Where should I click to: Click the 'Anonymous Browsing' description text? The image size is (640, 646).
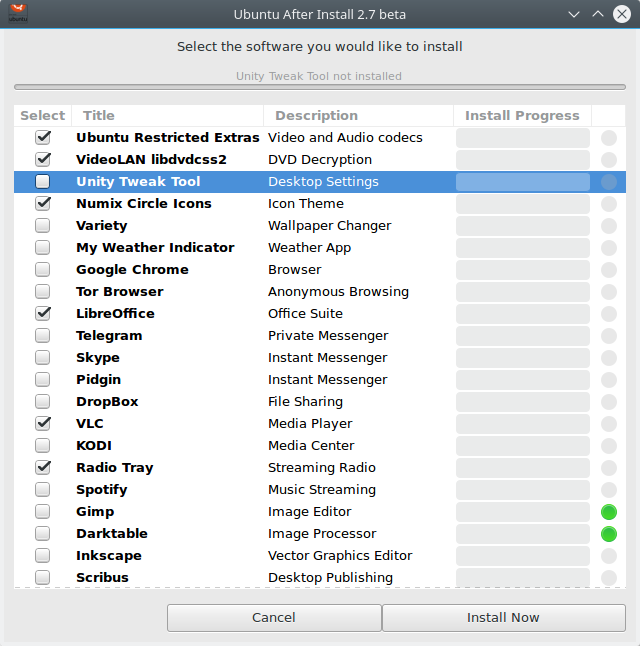pyautogui.click(x=338, y=292)
